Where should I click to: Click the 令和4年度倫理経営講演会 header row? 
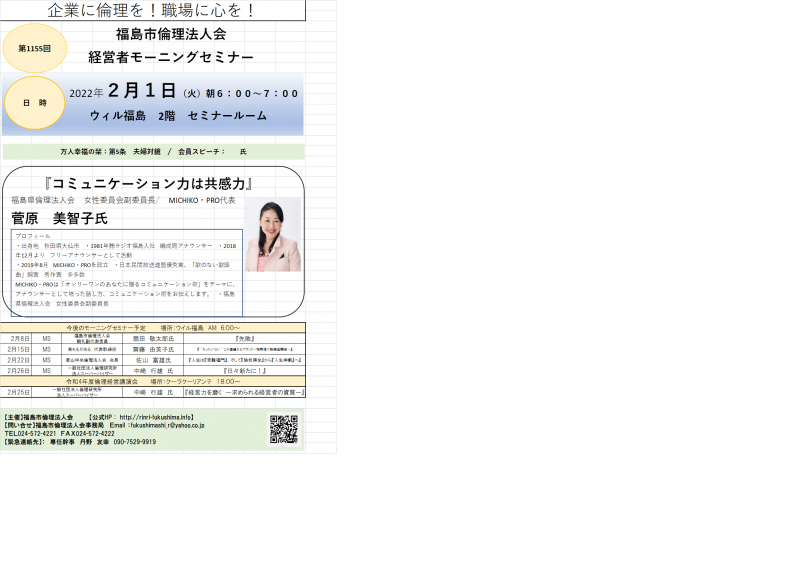click(x=154, y=382)
